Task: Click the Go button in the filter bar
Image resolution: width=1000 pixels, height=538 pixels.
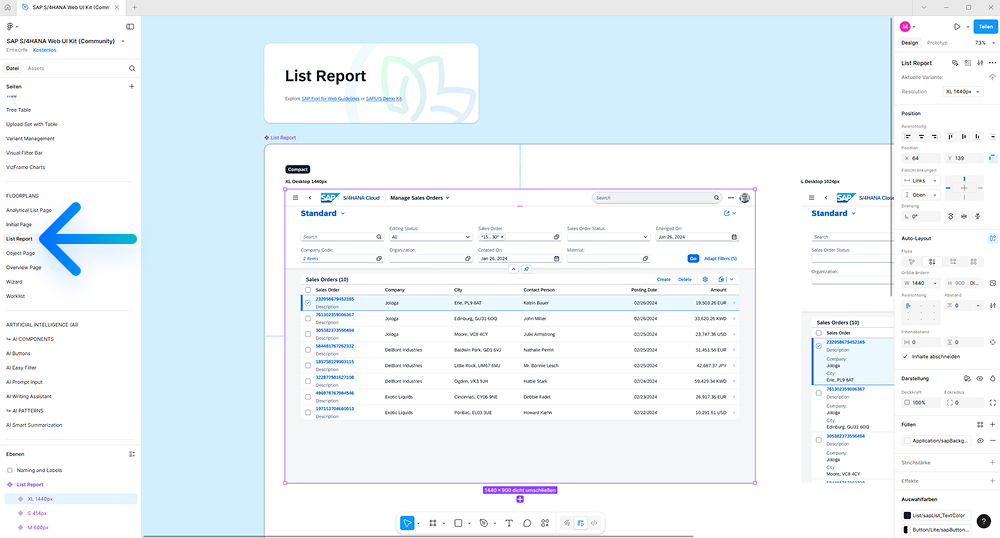Action: tap(693, 258)
